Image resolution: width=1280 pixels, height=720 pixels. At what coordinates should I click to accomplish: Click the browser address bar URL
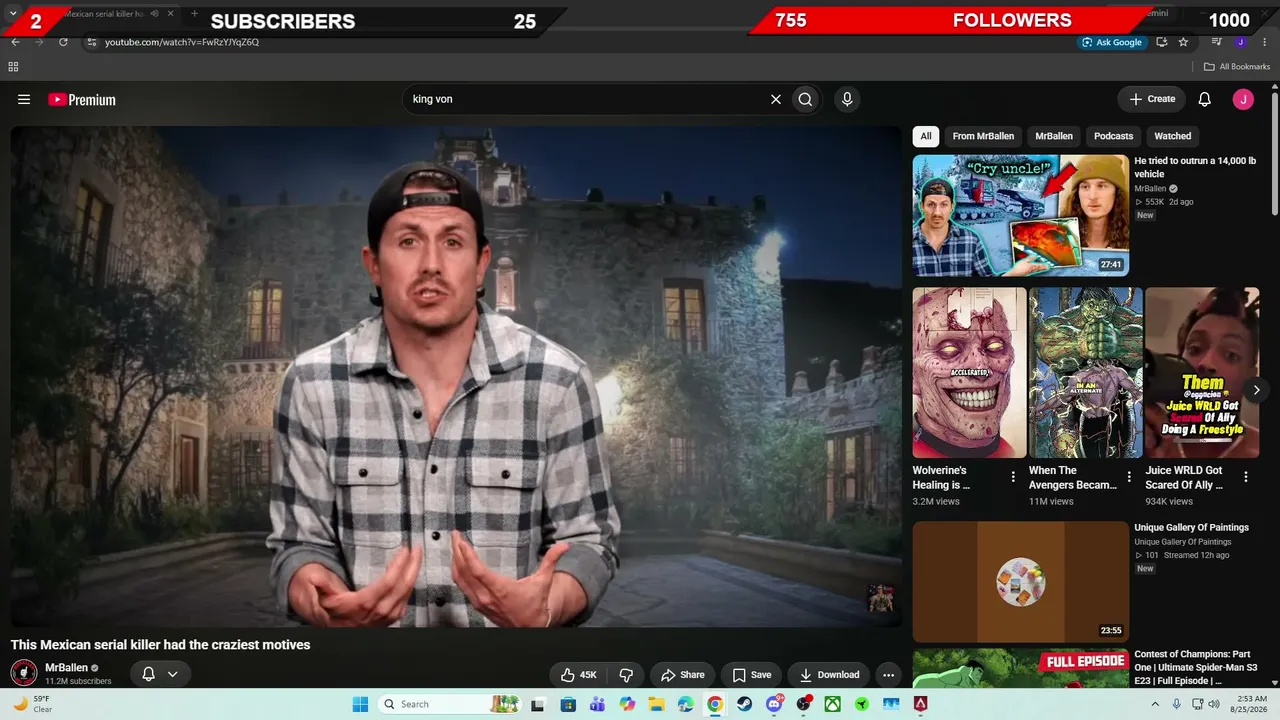(182, 42)
